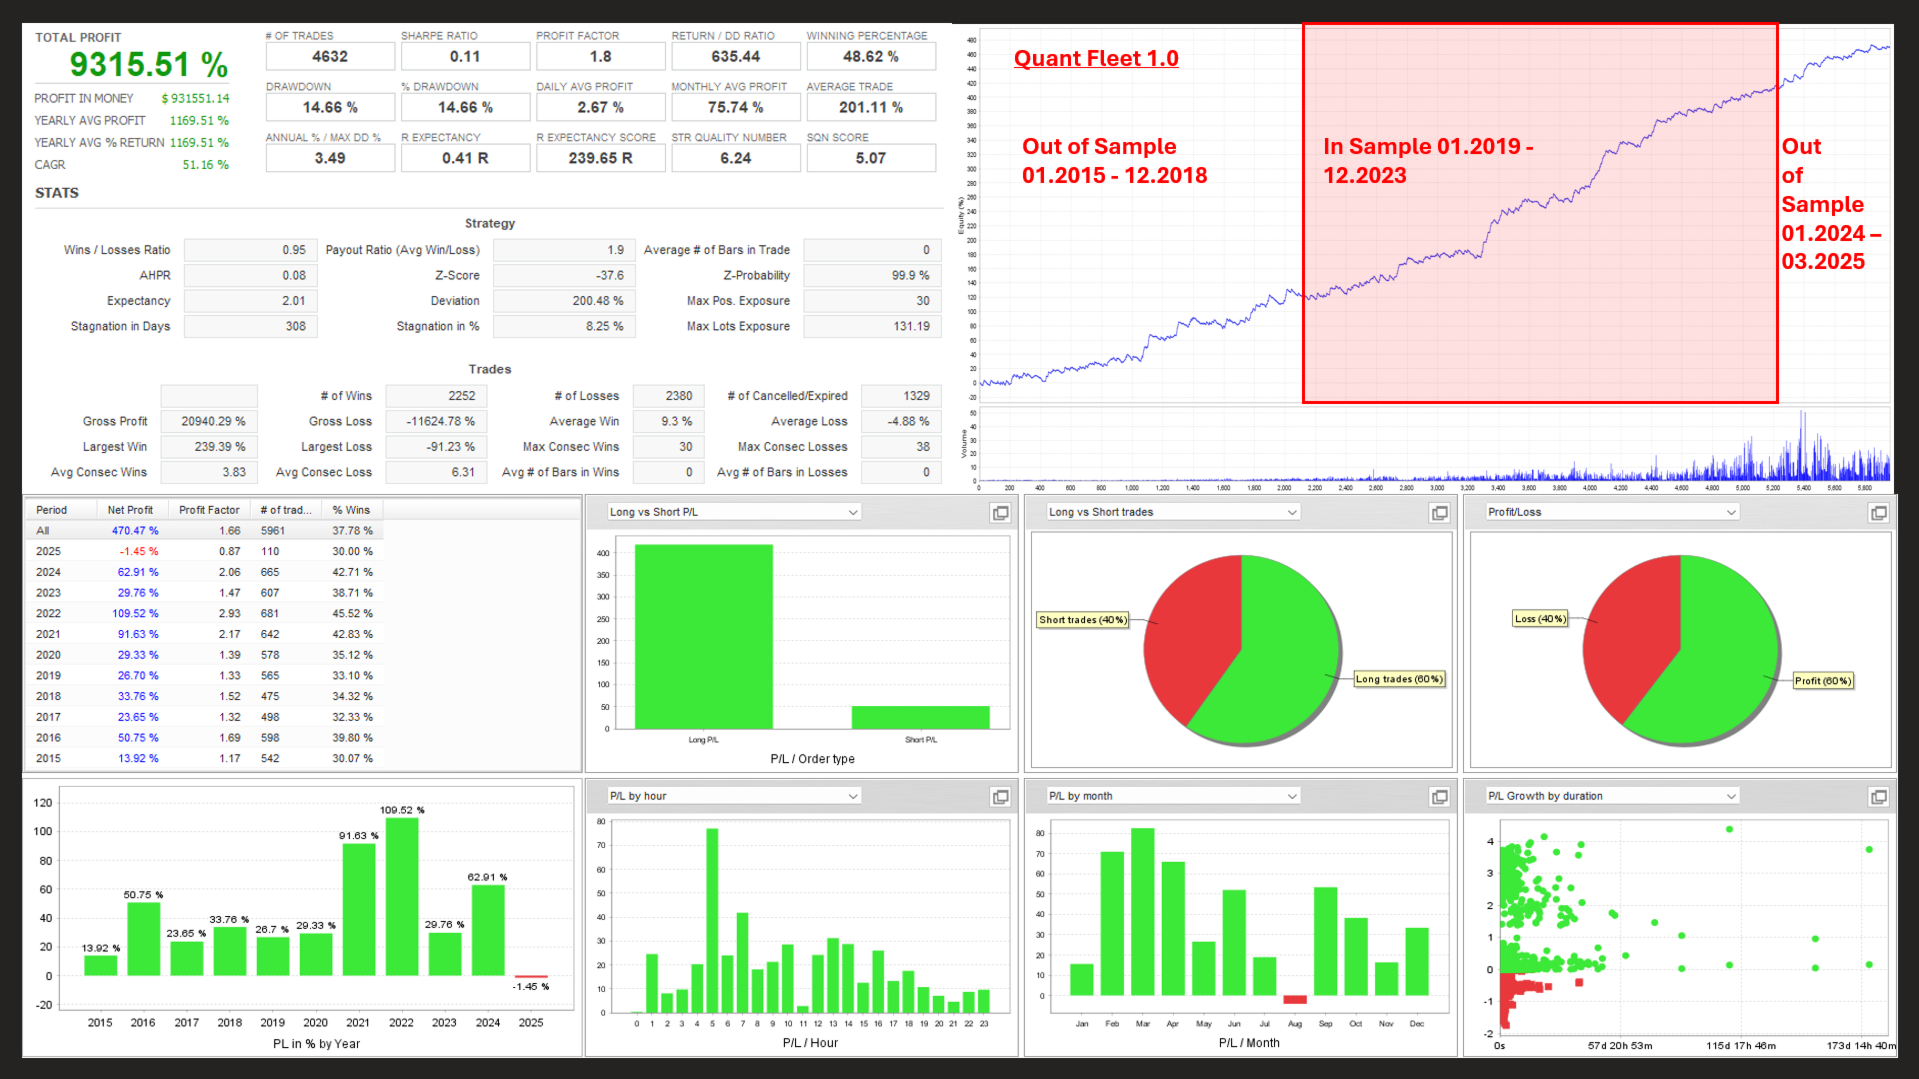Open the Long vs Short trades dropdown
Viewport: 1919px width, 1079px height.
pos(1173,512)
